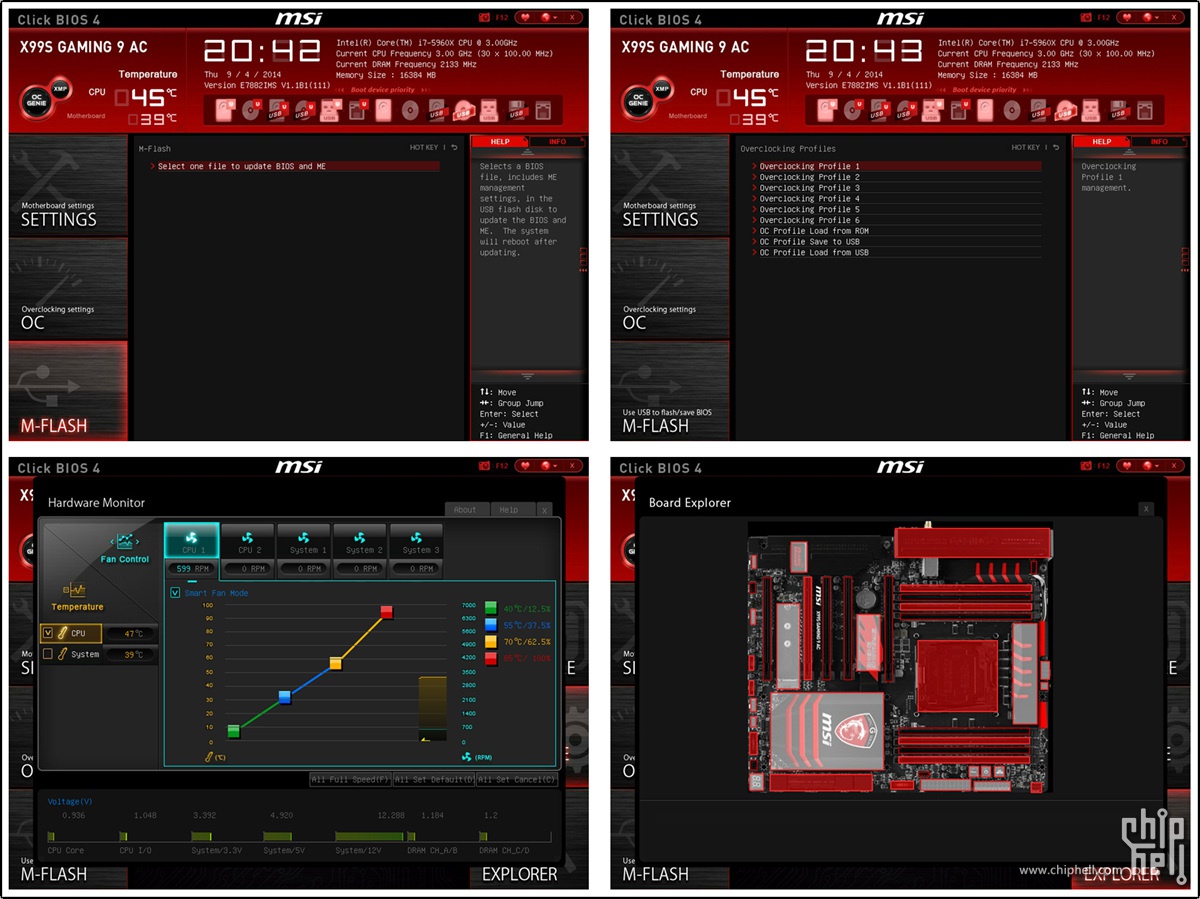Select the System 3 fan tab

pyautogui.click(x=416, y=542)
